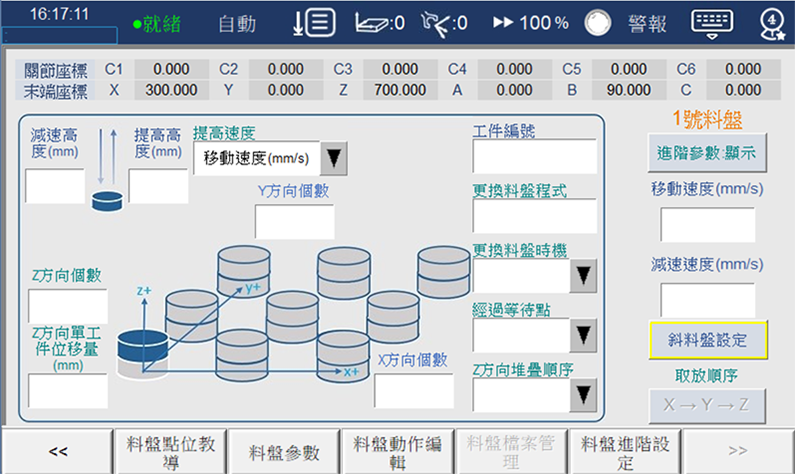The image size is (795, 474).
Task: Open the 警報 alarm view
Action: click(x=647, y=24)
